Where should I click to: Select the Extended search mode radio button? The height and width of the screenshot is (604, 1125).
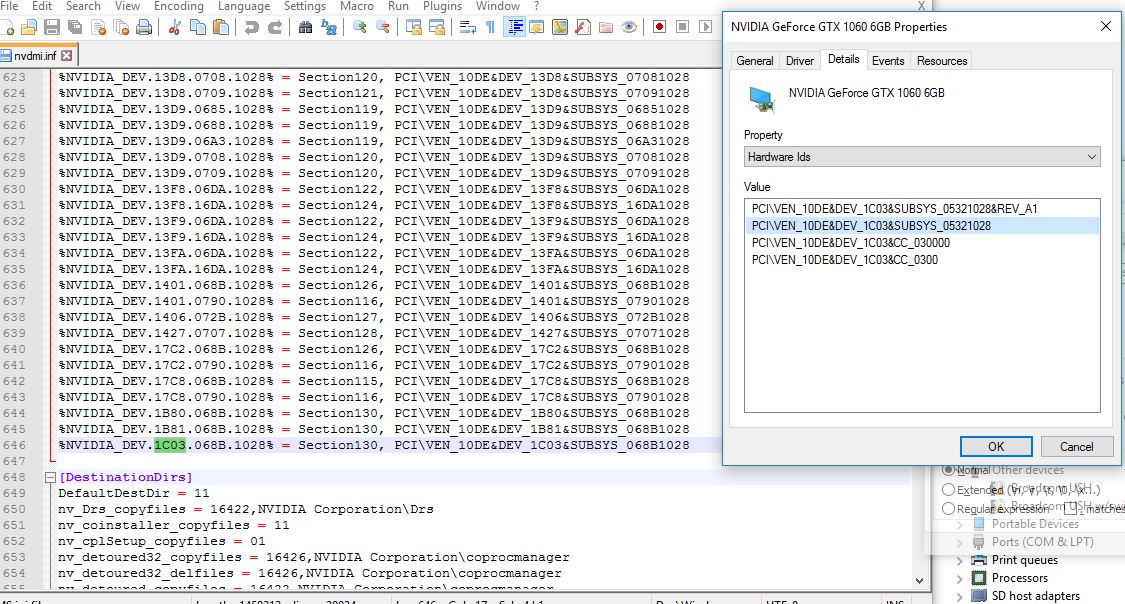point(949,490)
